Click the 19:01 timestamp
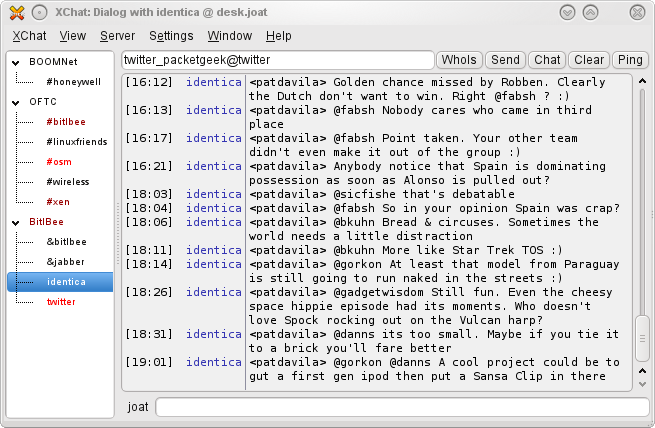Image resolution: width=655 pixels, height=428 pixels. [149, 362]
